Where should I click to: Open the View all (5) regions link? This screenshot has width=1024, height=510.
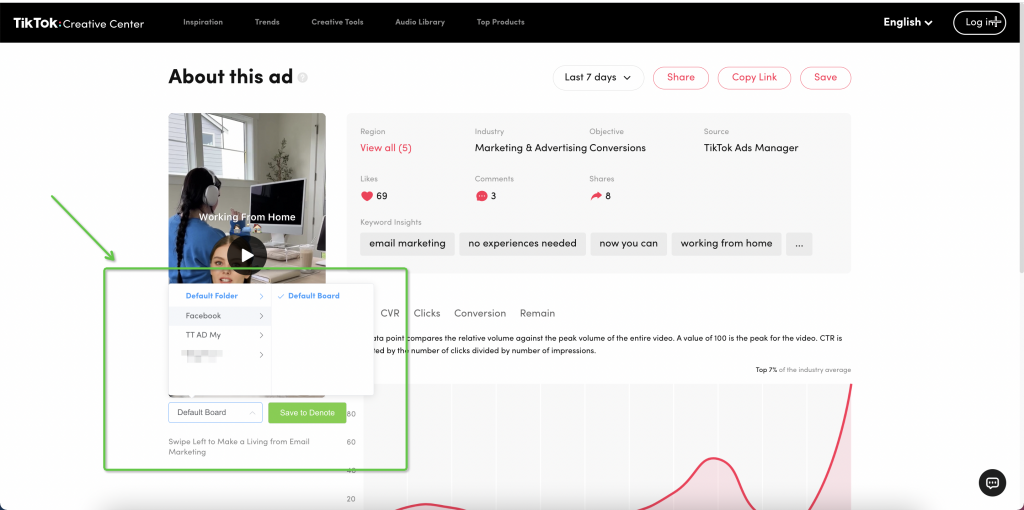click(386, 148)
